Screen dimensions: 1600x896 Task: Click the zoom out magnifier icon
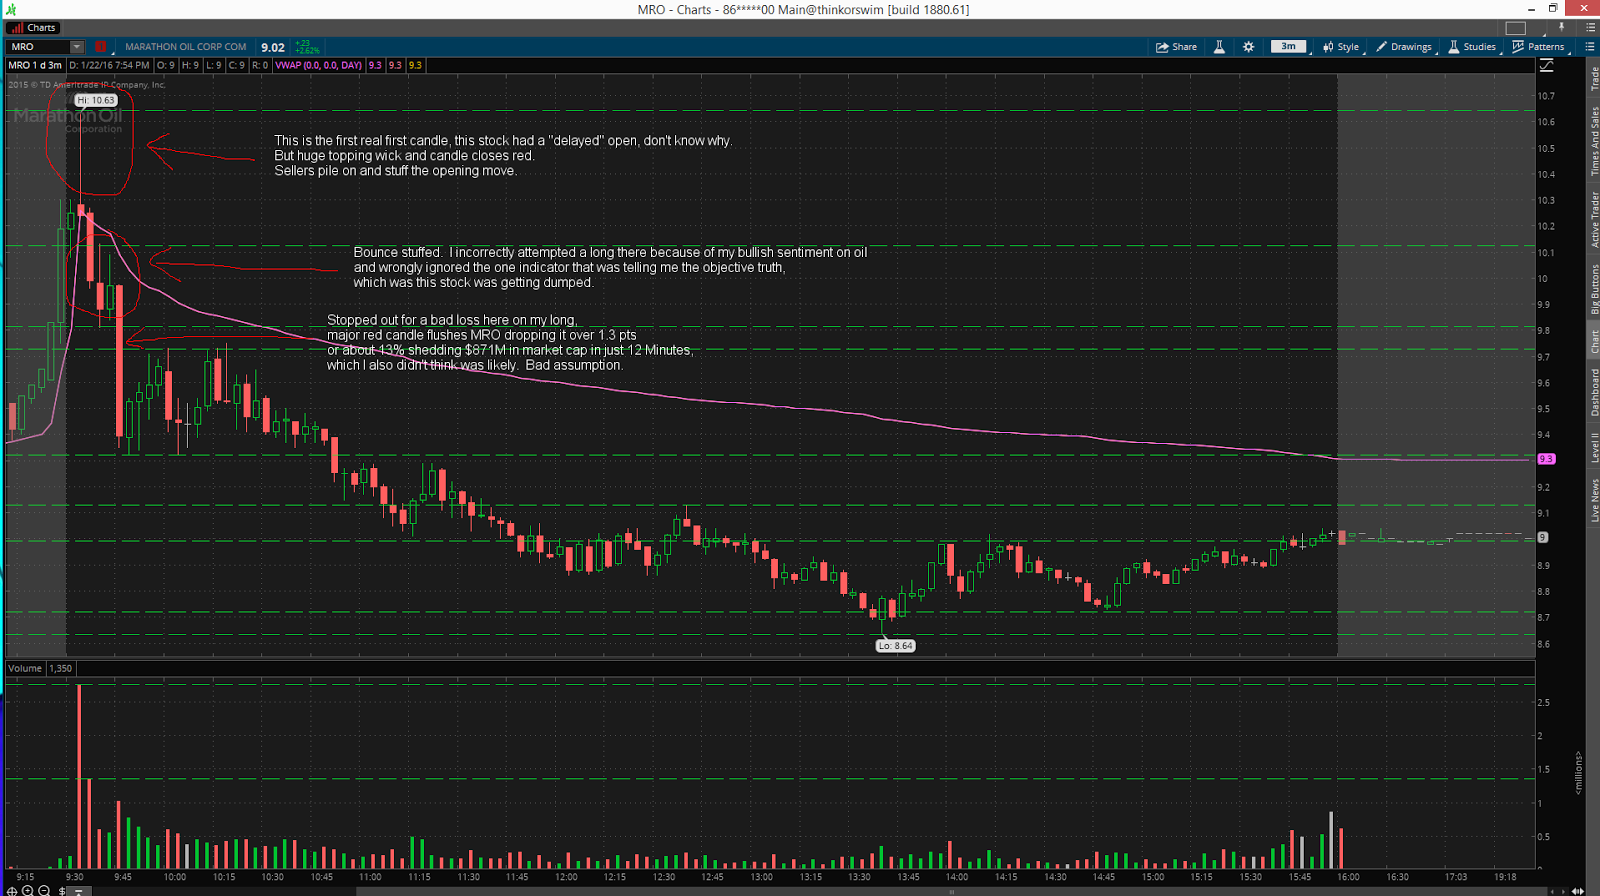coord(44,890)
